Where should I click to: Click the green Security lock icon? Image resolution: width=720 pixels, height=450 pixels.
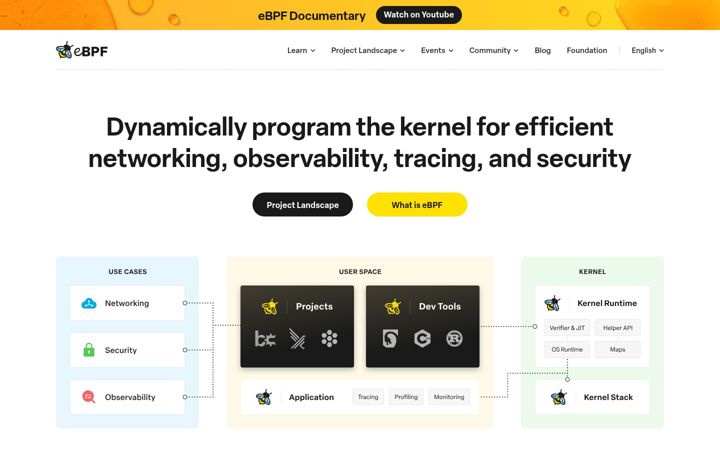coord(89,350)
